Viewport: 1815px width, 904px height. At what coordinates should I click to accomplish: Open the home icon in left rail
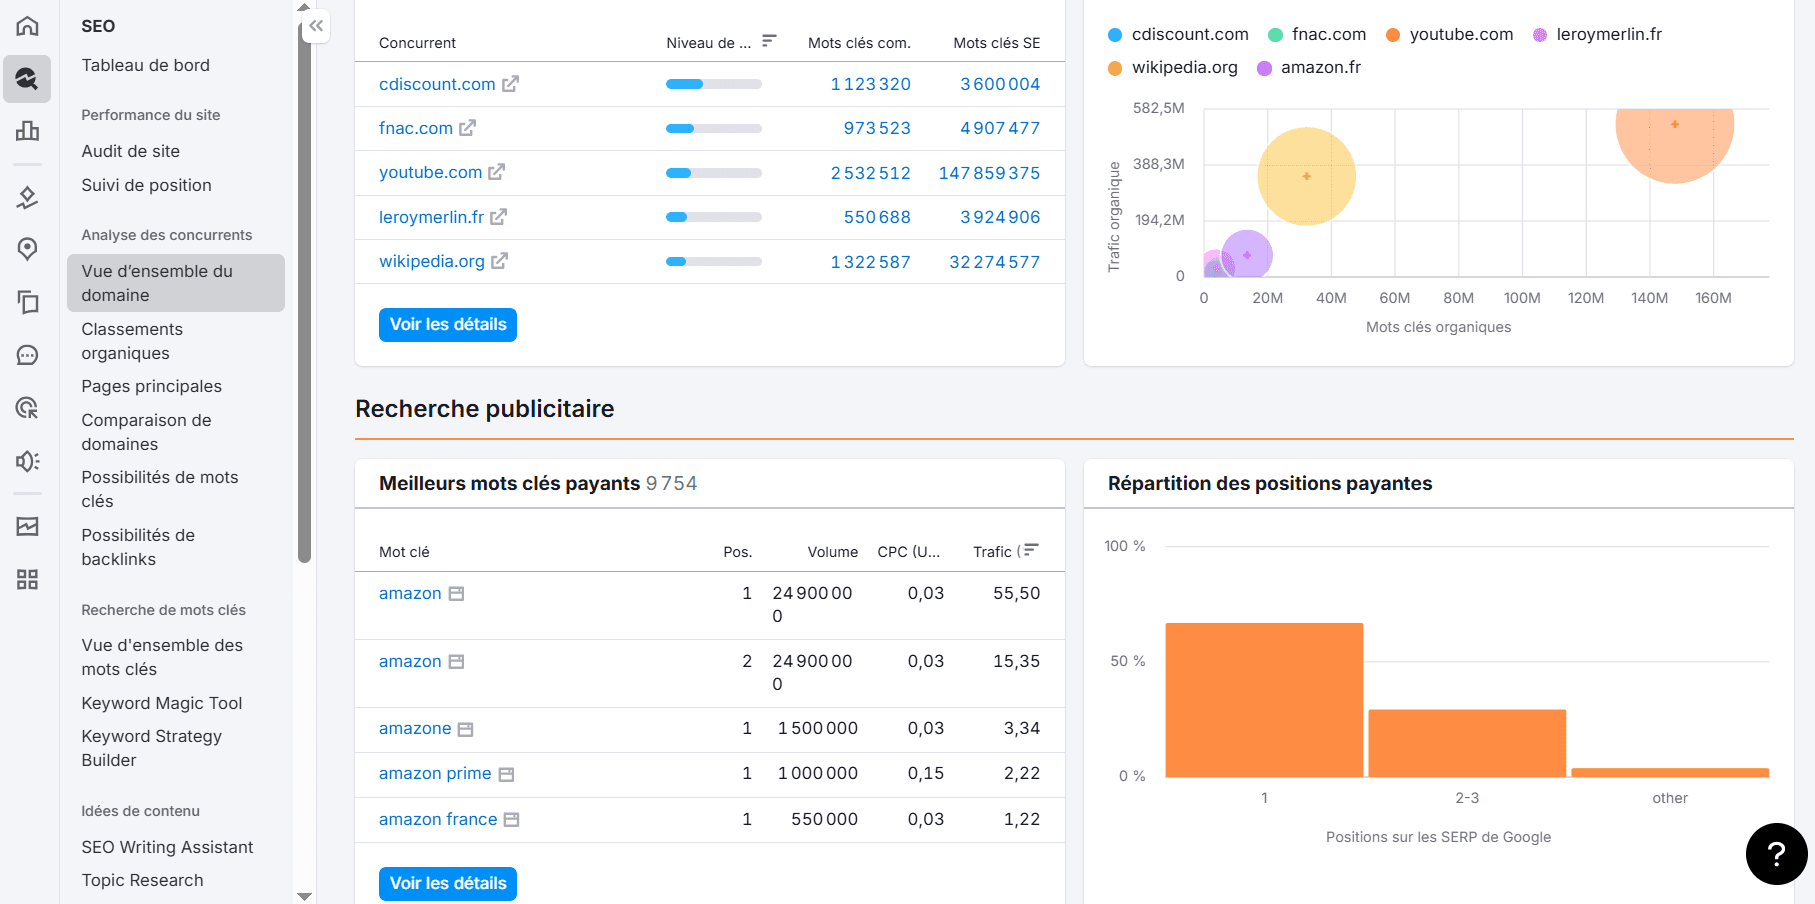click(x=27, y=26)
